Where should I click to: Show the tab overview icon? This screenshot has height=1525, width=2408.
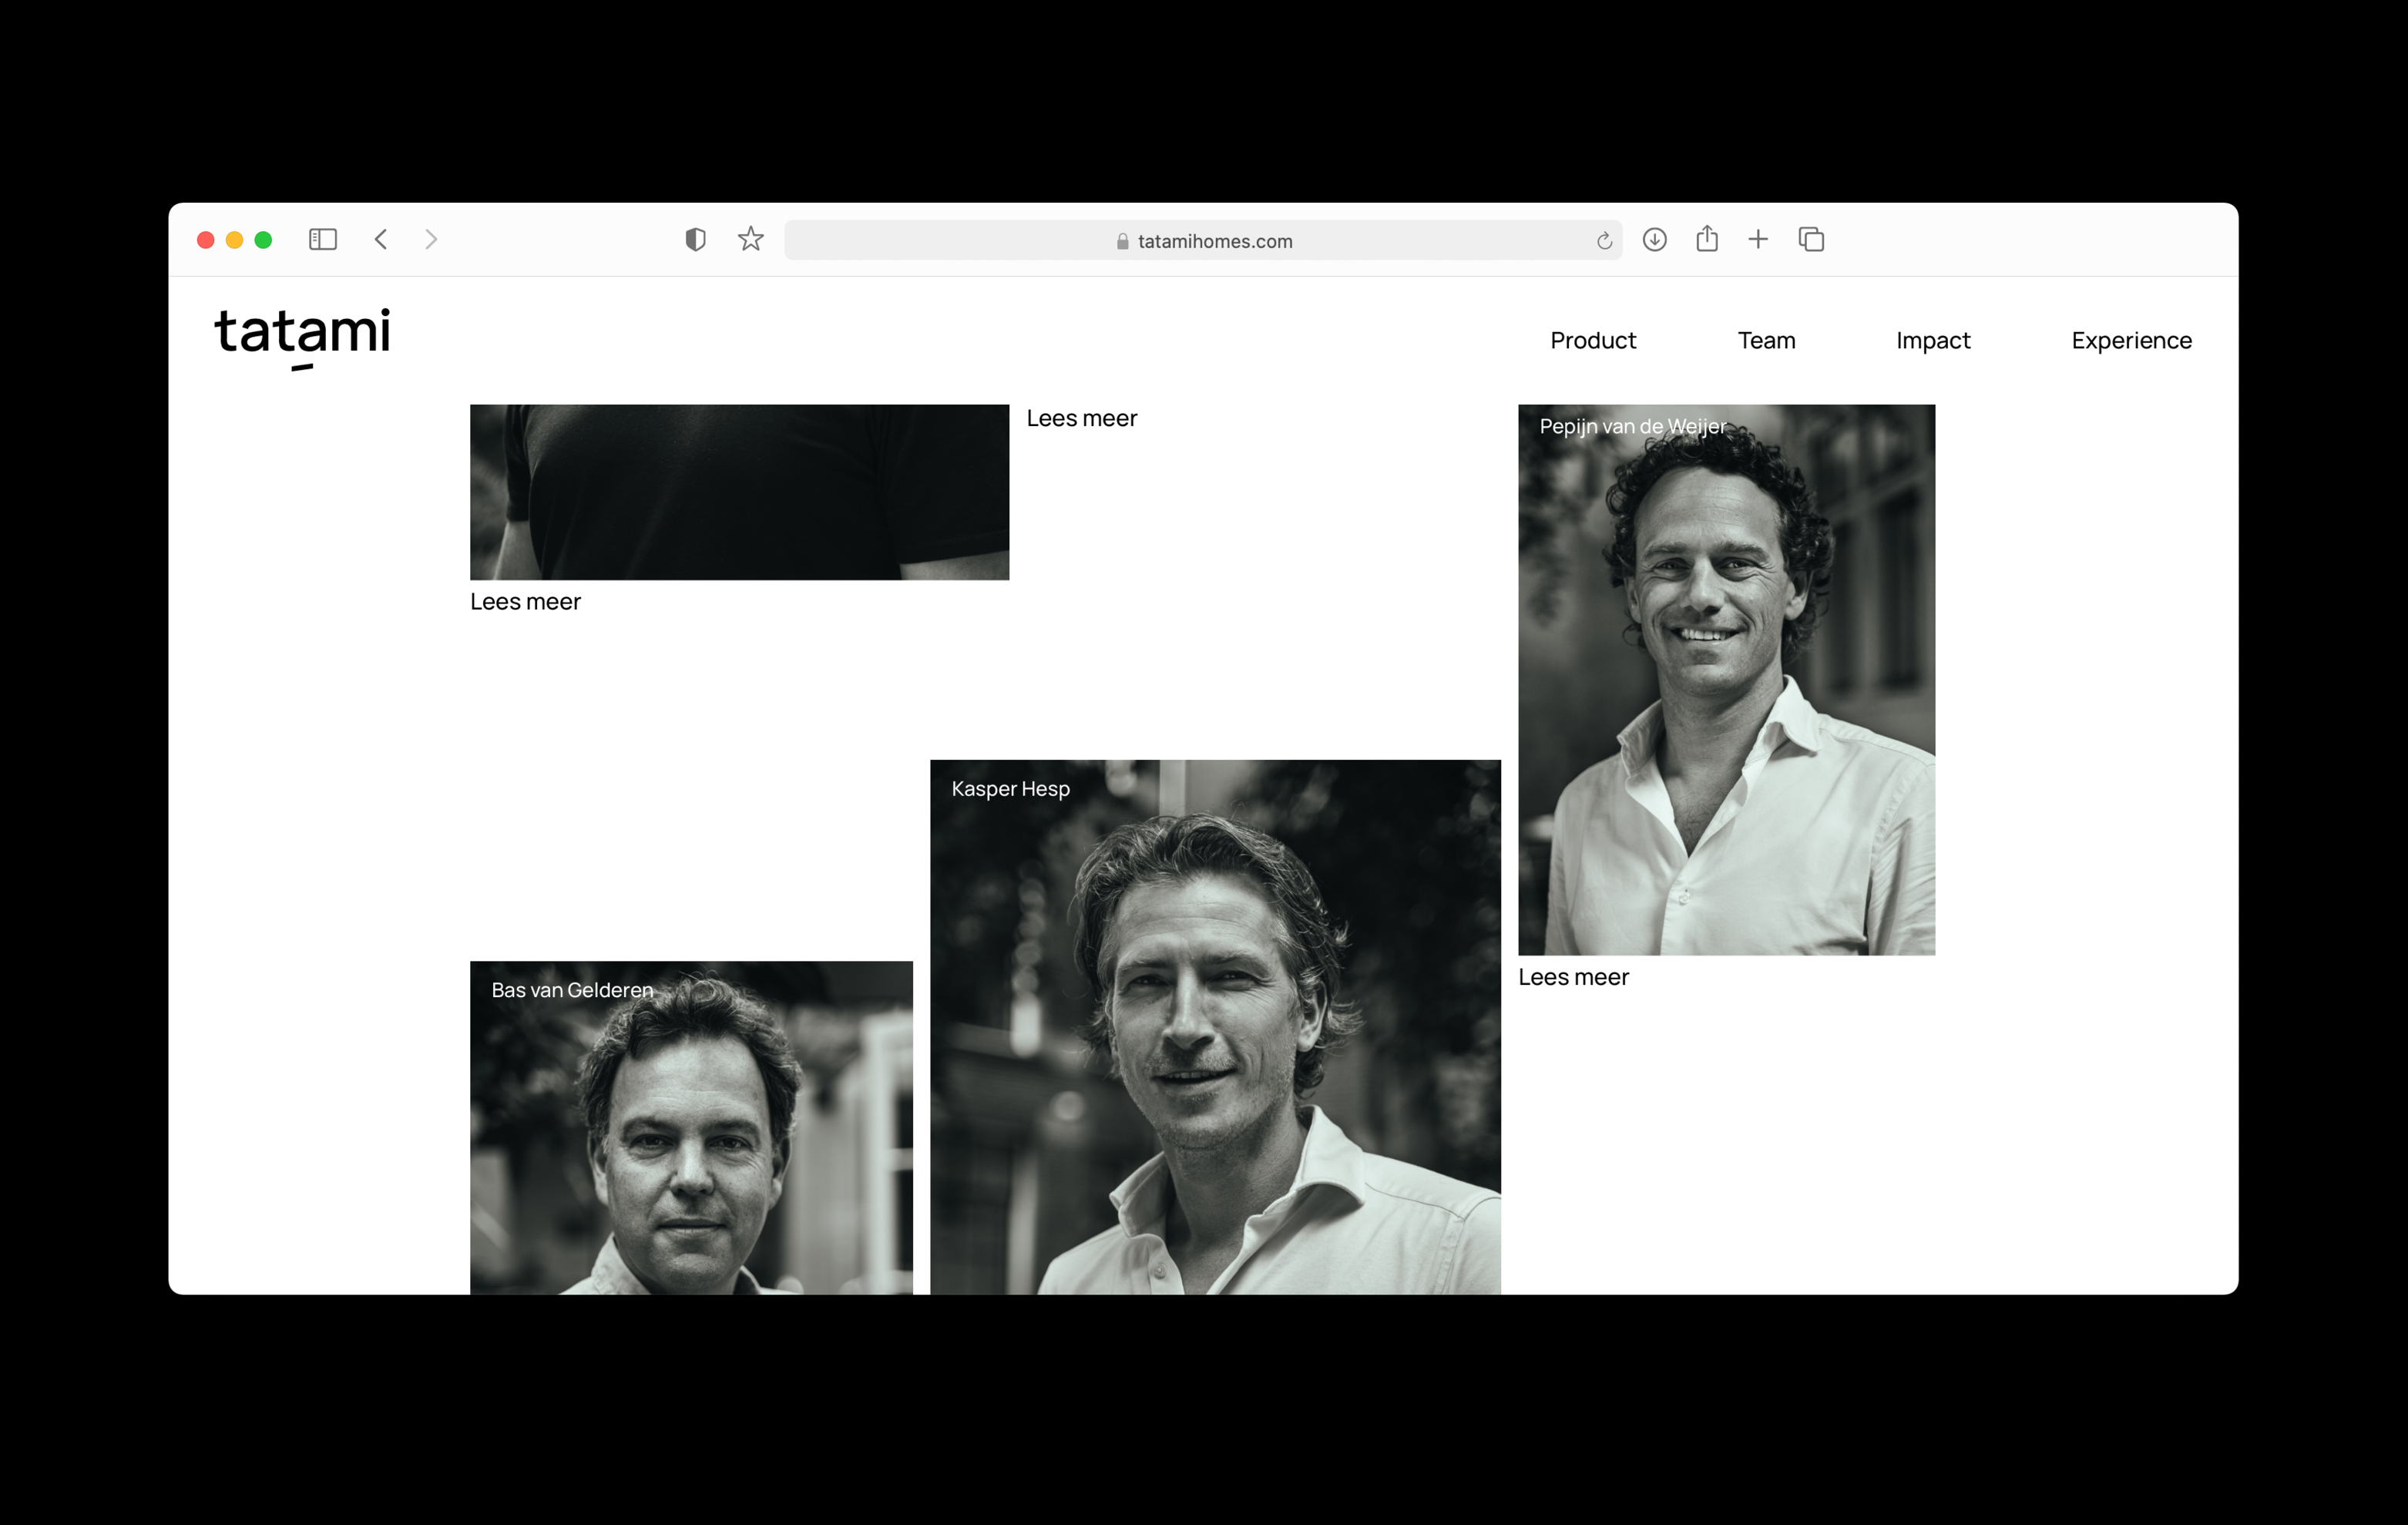tap(1811, 239)
